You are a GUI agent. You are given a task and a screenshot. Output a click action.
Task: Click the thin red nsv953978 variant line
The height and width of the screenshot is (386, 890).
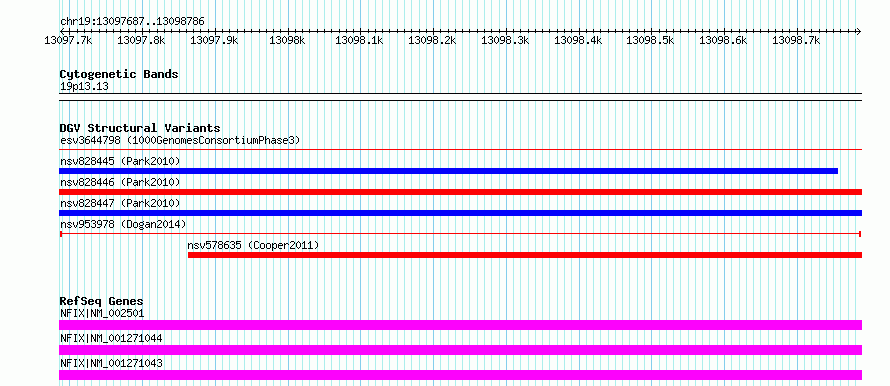(x=460, y=234)
